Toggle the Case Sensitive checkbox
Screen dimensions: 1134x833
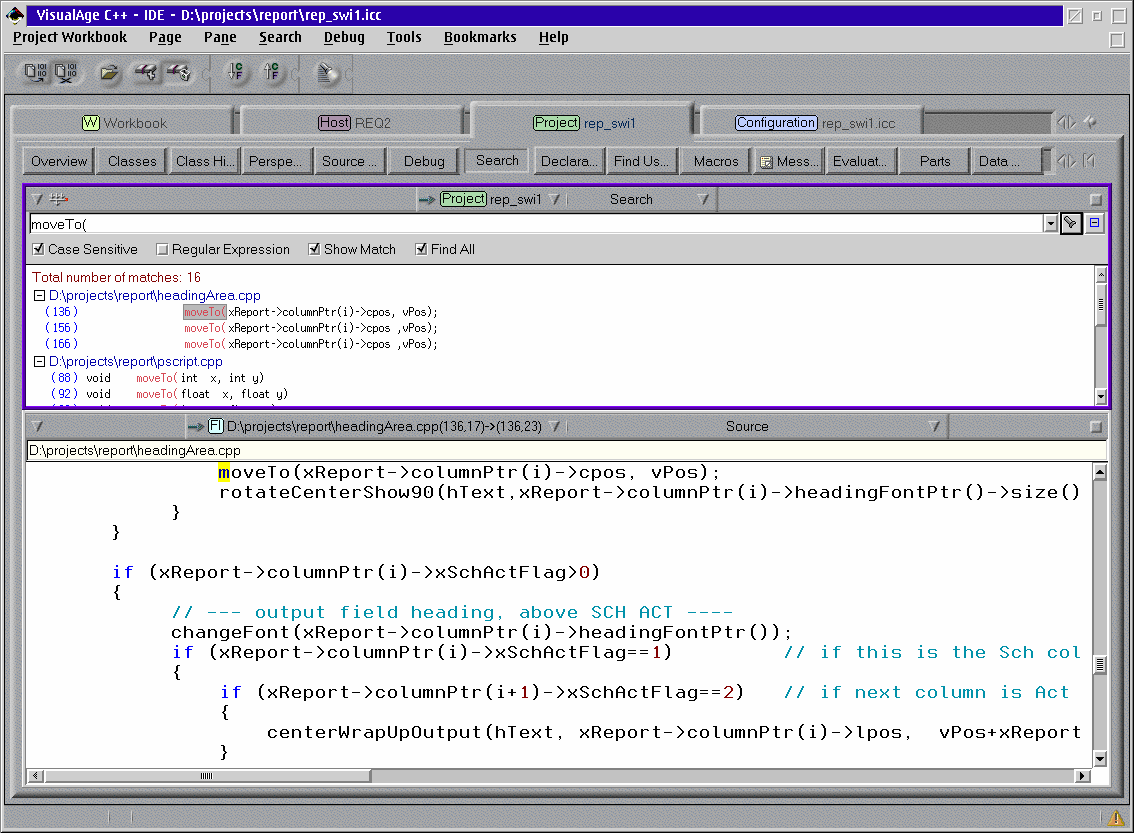tap(38, 249)
